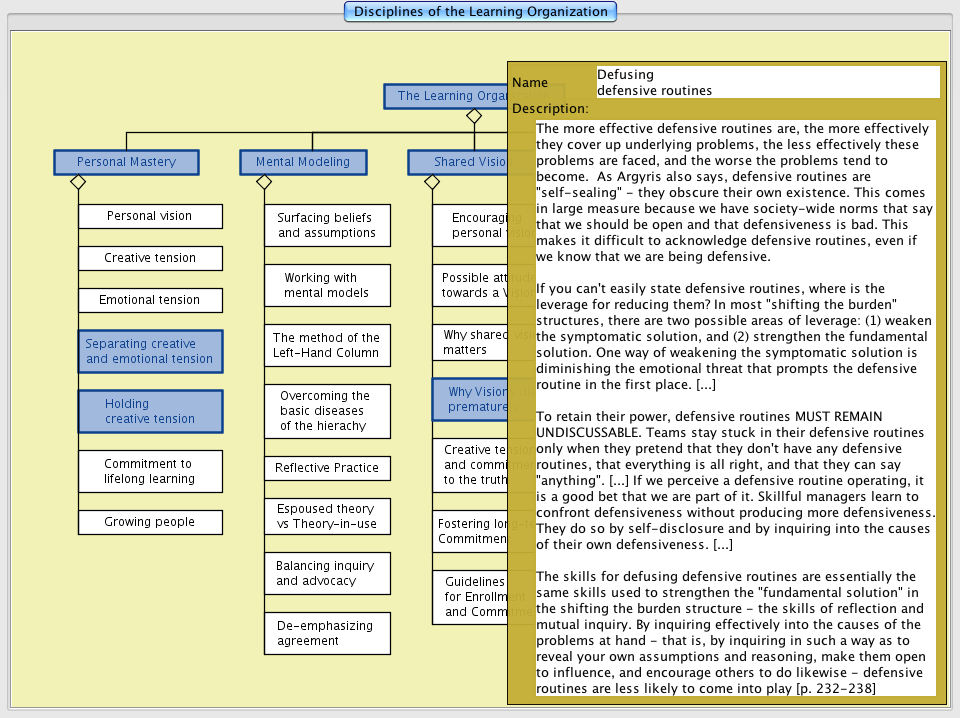The image size is (960, 718).
Task: Click the Name field containing Defusing defensive routines
Action: [x=767, y=82]
